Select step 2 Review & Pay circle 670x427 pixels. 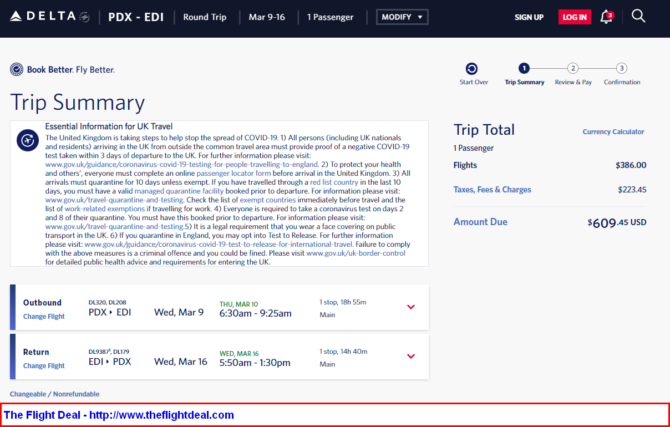[x=573, y=68]
